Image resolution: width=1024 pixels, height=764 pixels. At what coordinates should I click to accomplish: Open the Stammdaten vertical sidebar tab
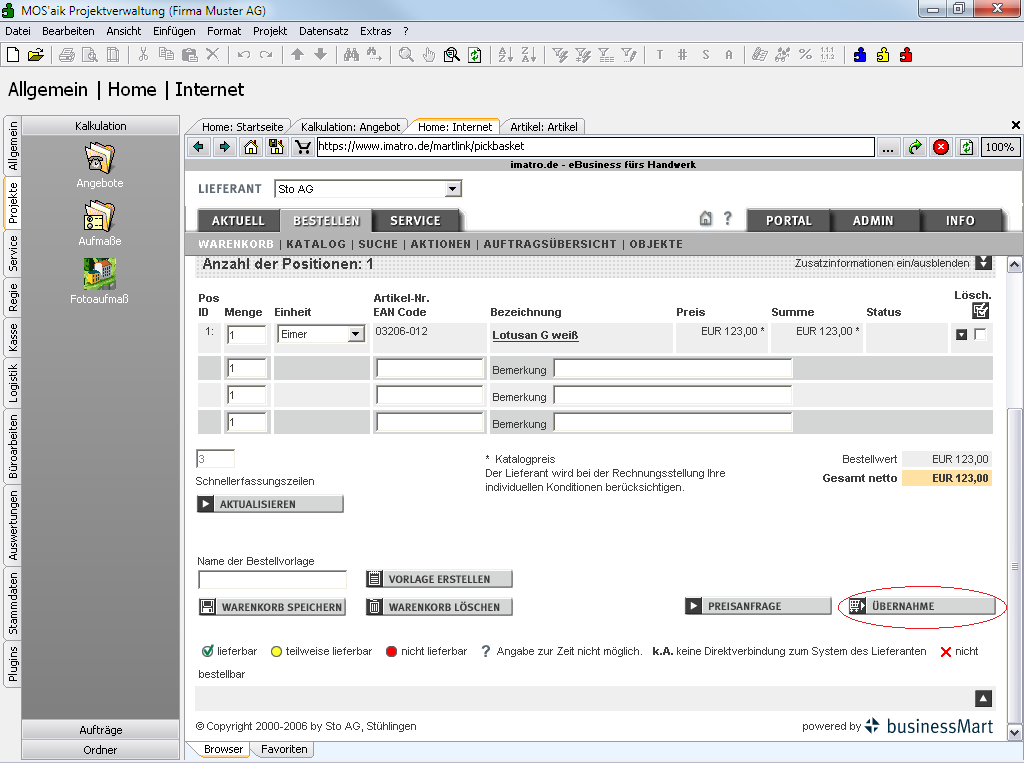(x=13, y=603)
